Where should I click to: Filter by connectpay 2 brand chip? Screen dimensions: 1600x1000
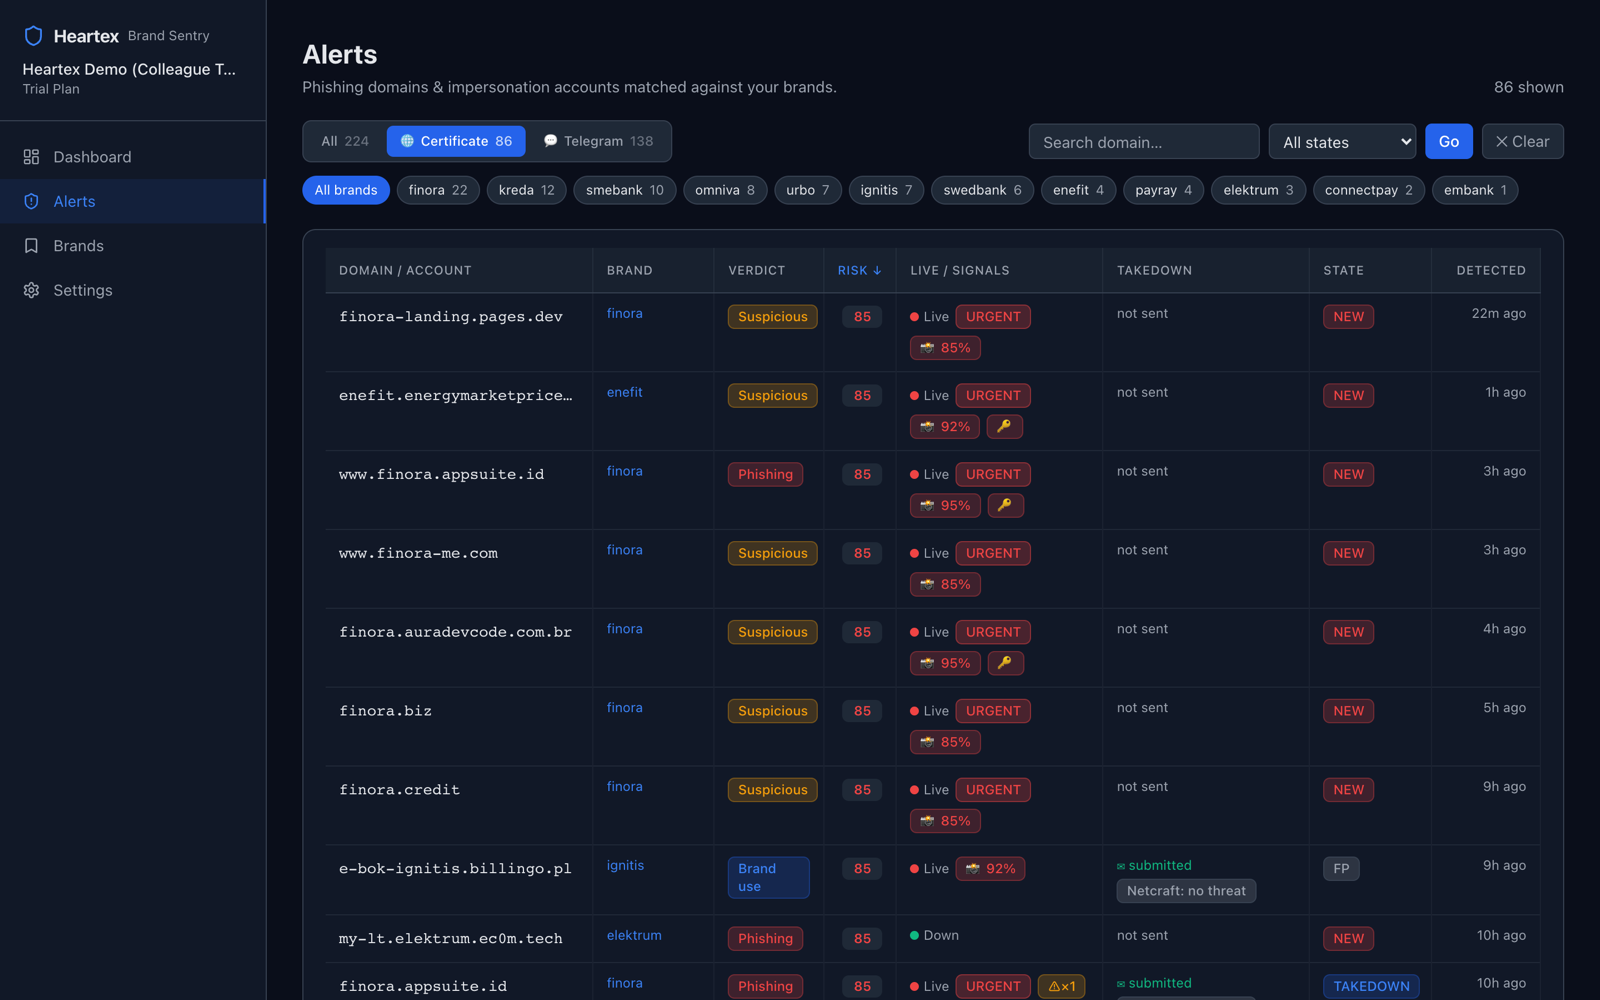click(1369, 190)
